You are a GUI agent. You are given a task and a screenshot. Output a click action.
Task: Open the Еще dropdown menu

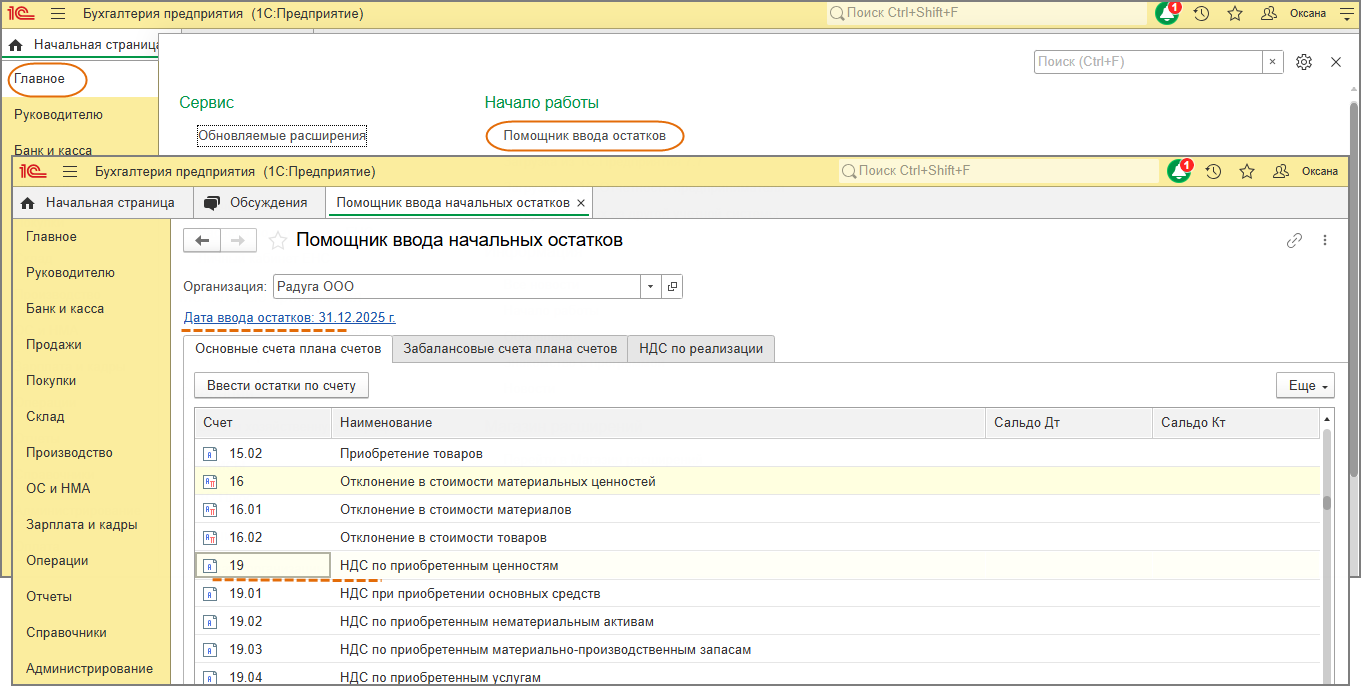pyautogui.click(x=1305, y=386)
